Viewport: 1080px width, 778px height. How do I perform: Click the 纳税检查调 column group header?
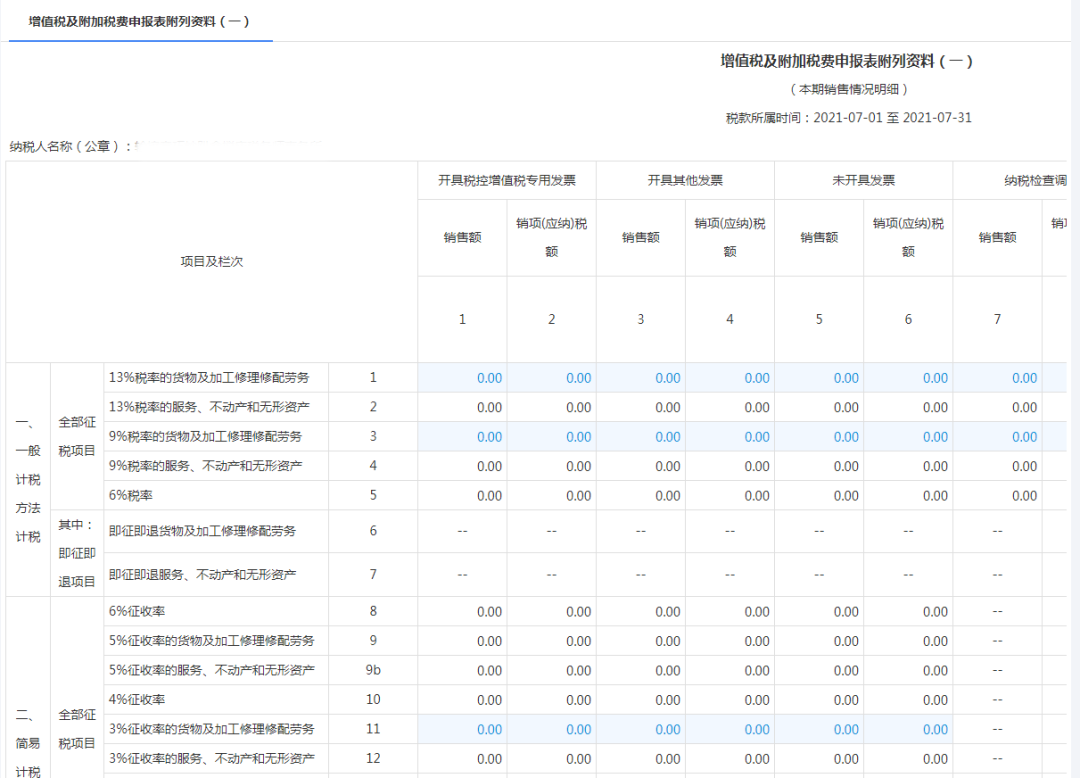pos(1010,180)
